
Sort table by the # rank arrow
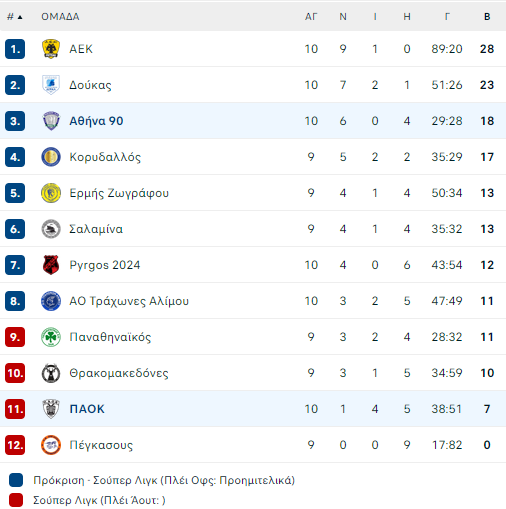click(15, 17)
